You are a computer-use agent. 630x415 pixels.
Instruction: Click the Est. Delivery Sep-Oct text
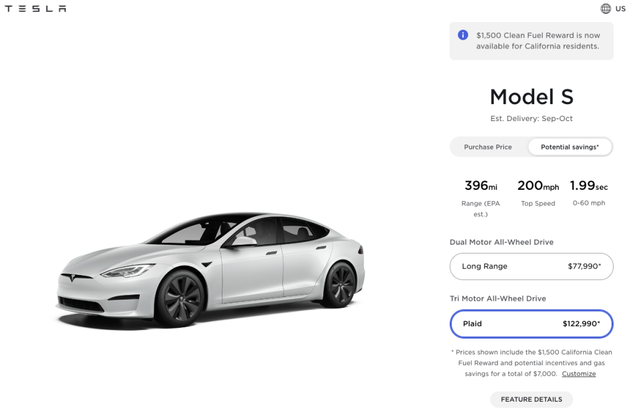(x=531, y=120)
